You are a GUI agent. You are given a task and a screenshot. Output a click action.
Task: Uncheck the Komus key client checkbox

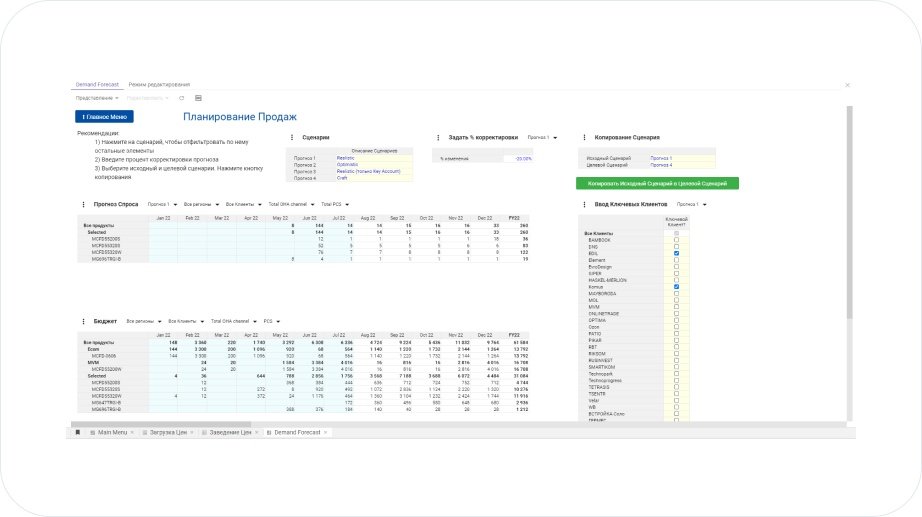click(676, 287)
